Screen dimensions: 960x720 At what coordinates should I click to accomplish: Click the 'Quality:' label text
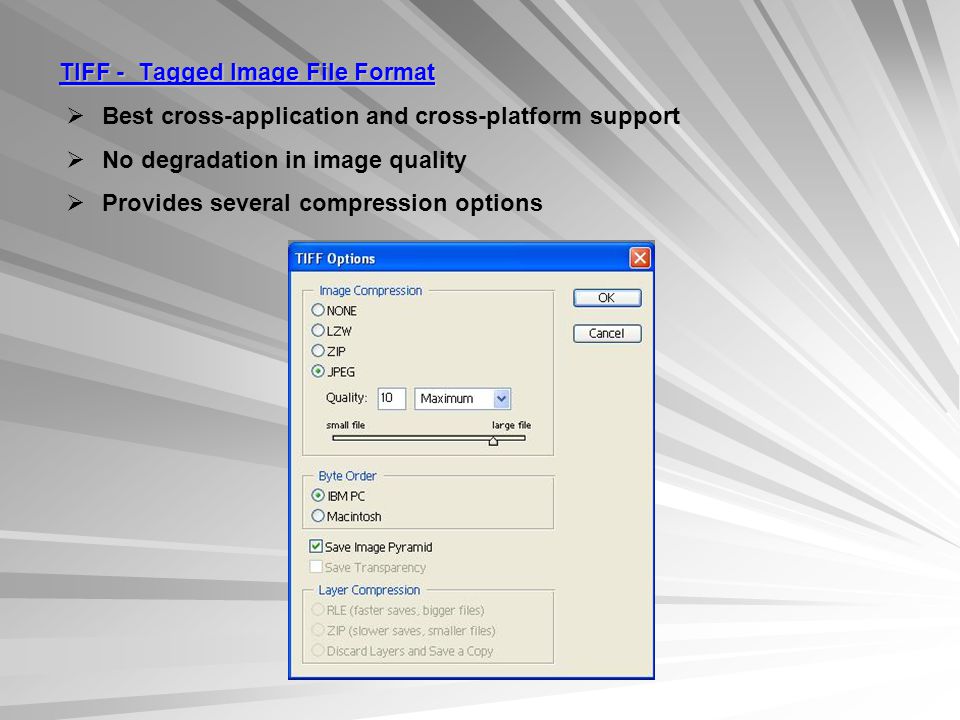(347, 398)
